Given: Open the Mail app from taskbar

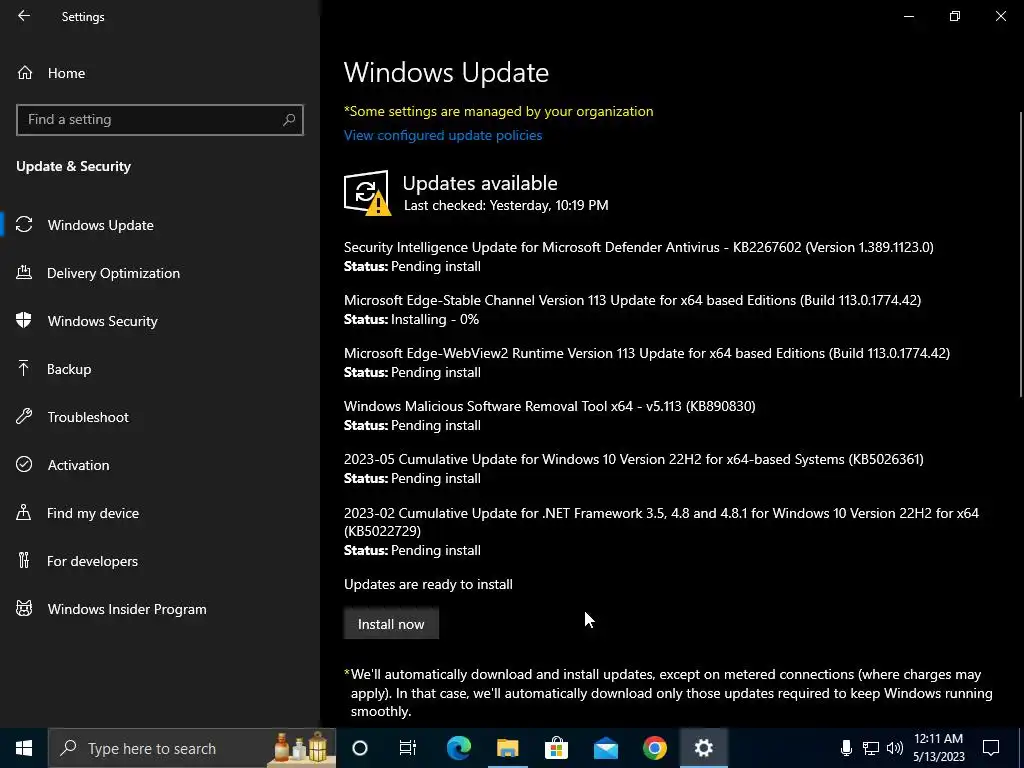Looking at the screenshot, I should point(605,748).
